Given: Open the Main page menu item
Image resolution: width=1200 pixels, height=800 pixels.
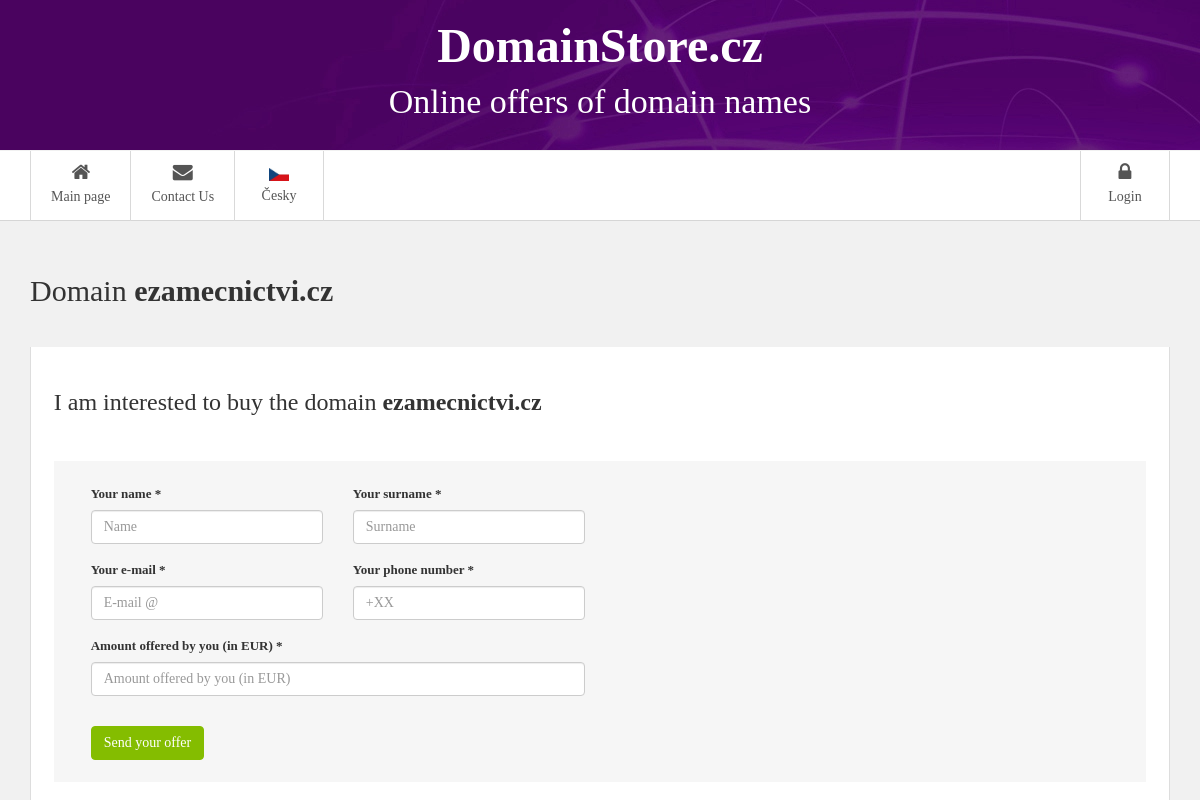Looking at the screenshot, I should pyautogui.click(x=80, y=196).
